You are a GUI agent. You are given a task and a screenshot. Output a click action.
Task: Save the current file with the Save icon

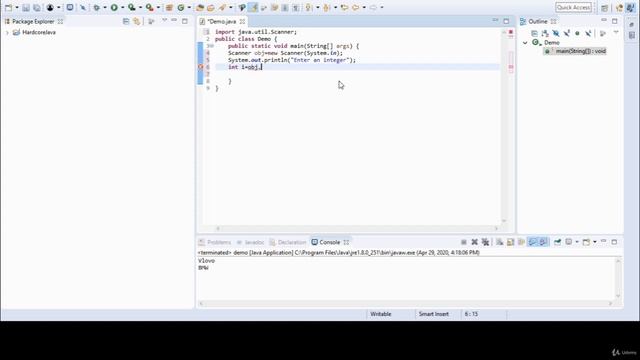[x=26, y=7]
